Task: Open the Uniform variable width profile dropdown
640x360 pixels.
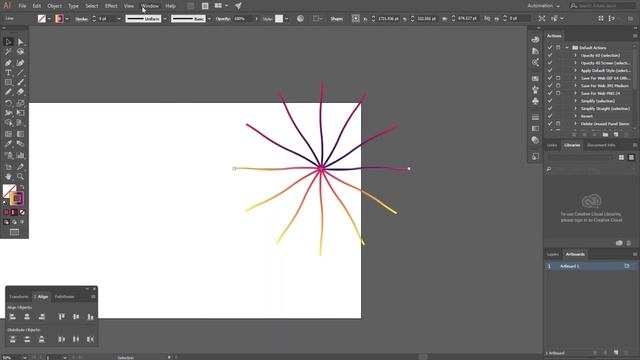Action: 165,19
